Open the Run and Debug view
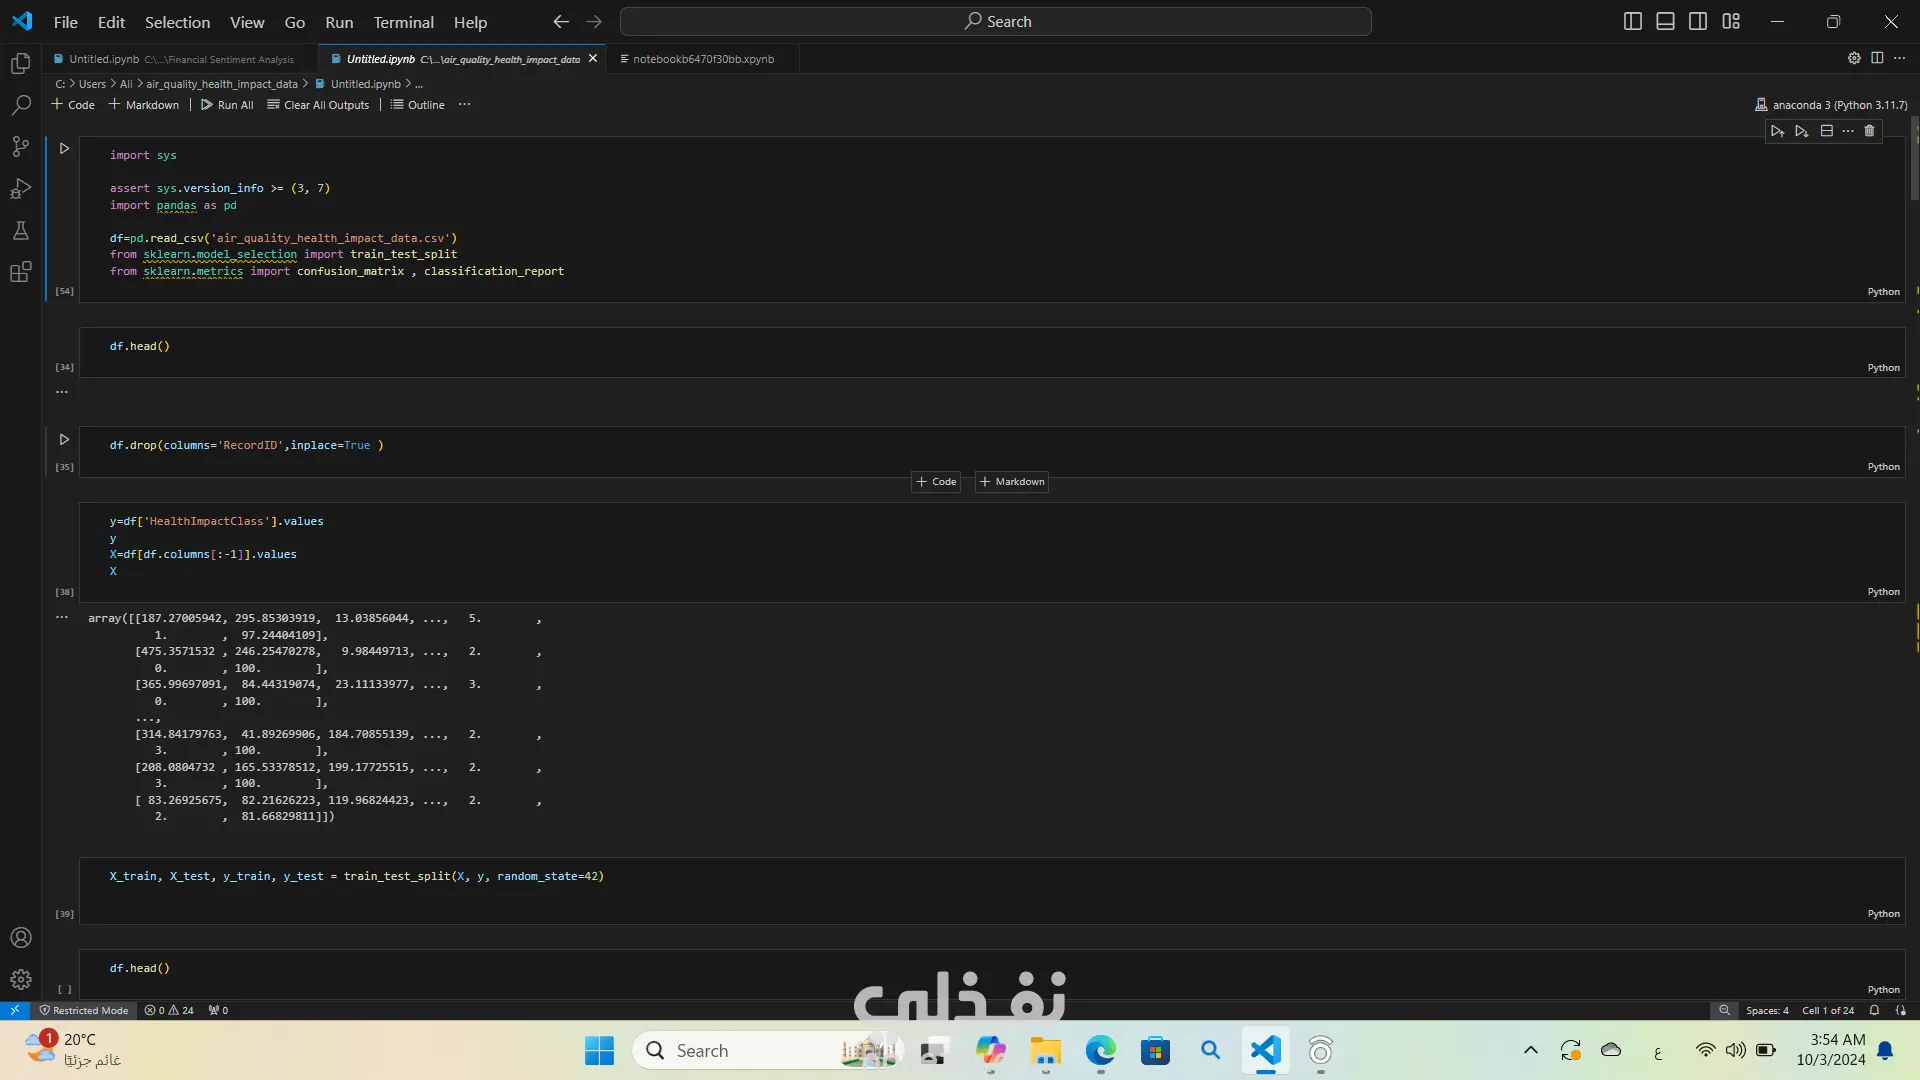1920x1080 pixels. (x=20, y=189)
